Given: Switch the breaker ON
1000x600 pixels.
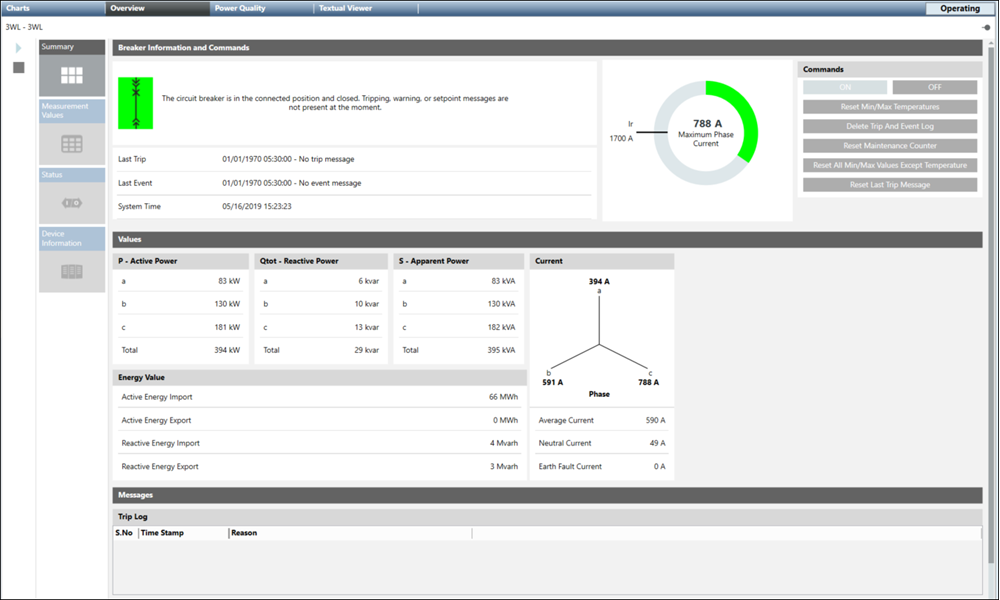Looking at the screenshot, I should pyautogui.click(x=844, y=87).
